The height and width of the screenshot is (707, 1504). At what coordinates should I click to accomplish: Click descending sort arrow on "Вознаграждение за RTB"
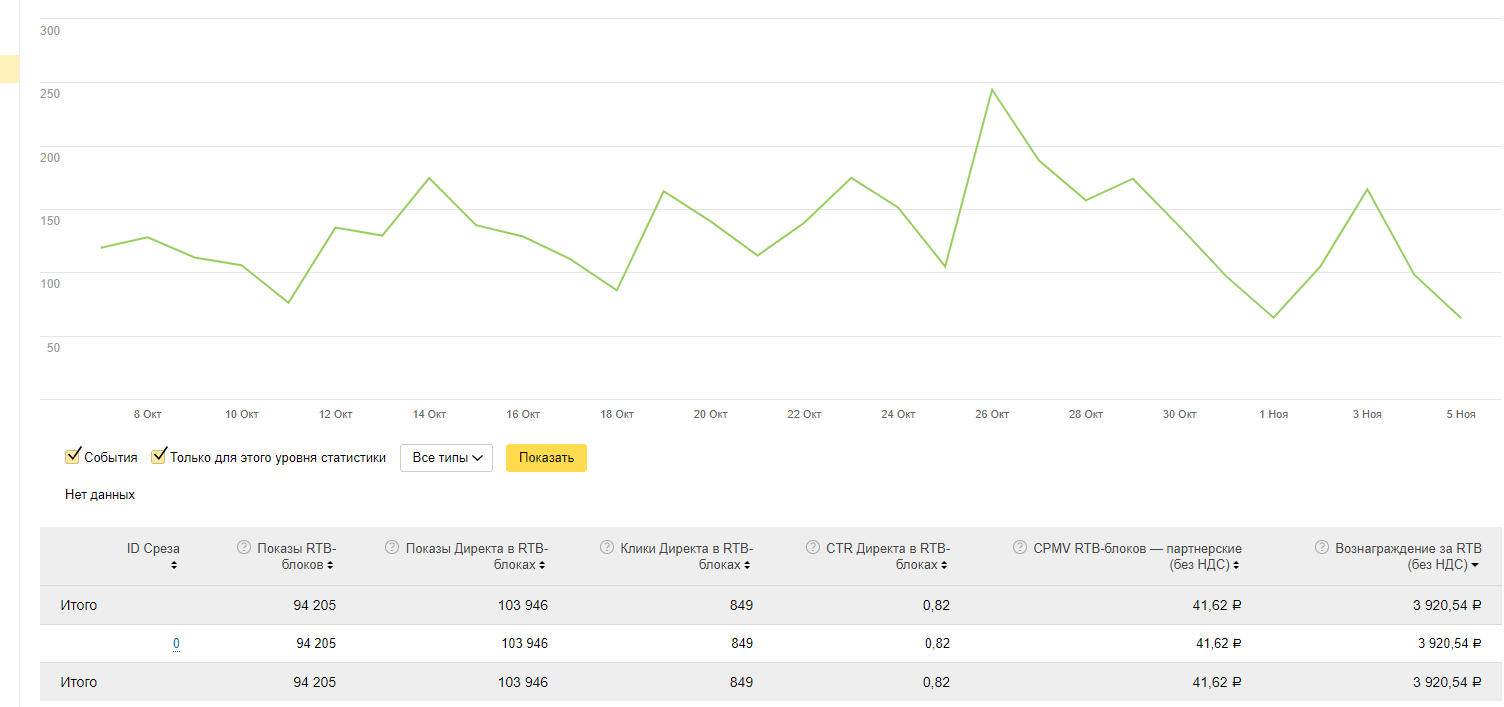1475,565
